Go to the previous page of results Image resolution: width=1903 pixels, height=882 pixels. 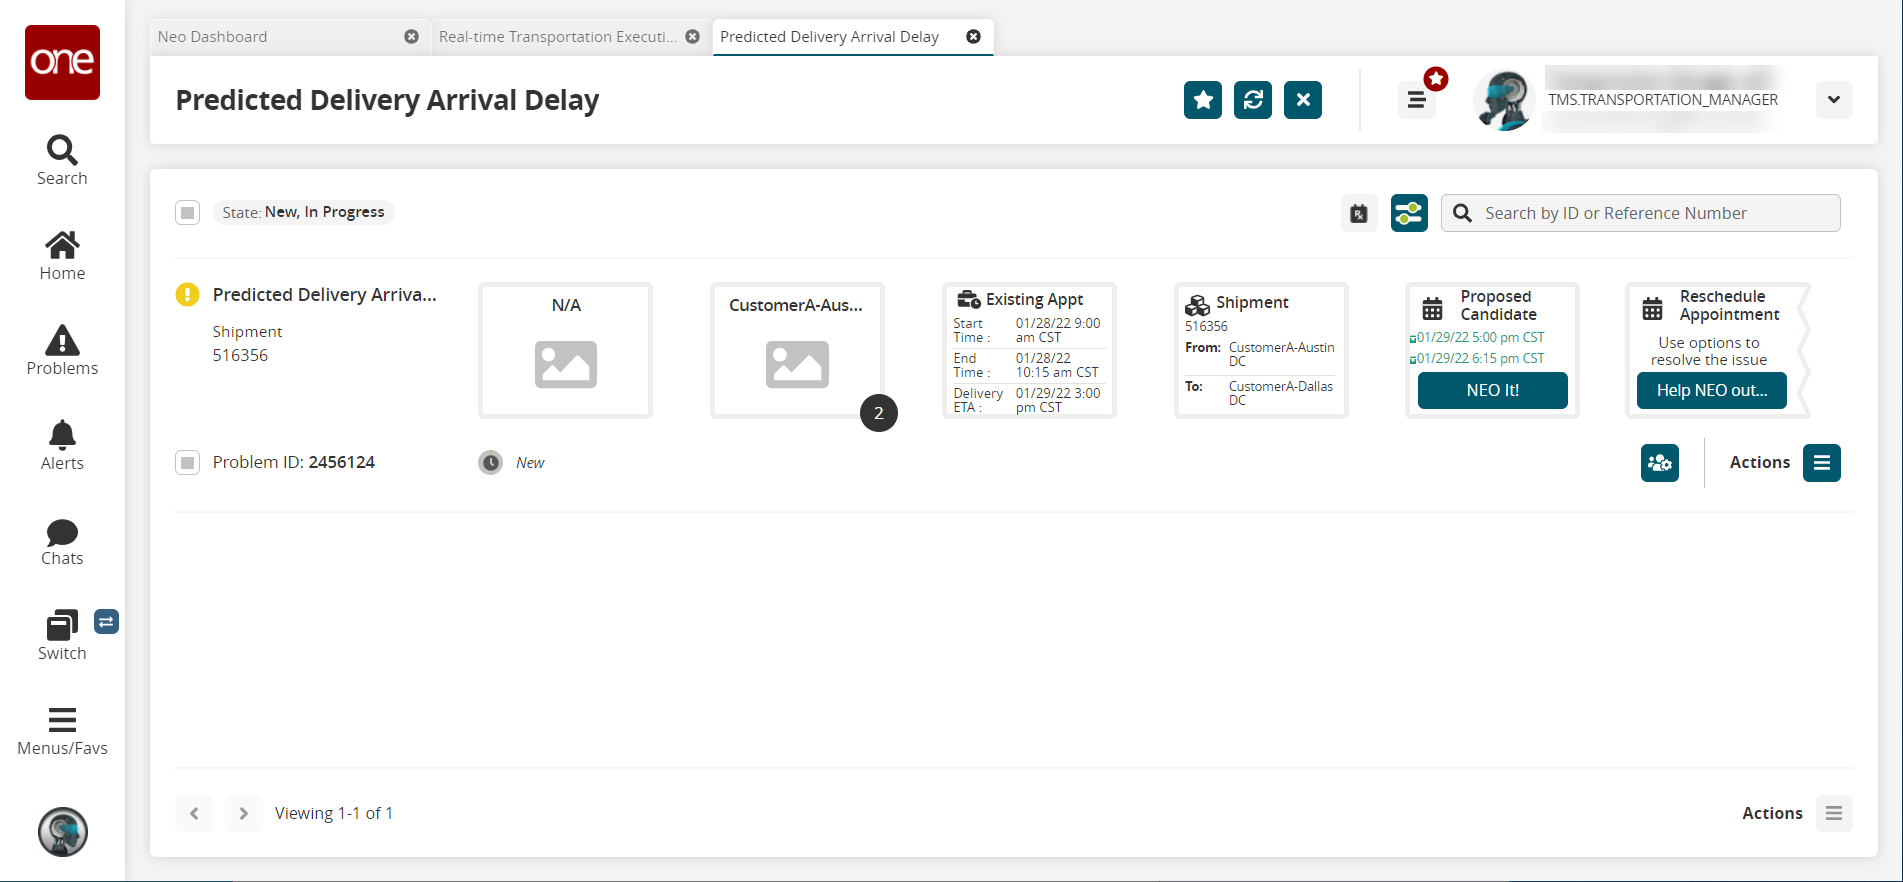(194, 813)
